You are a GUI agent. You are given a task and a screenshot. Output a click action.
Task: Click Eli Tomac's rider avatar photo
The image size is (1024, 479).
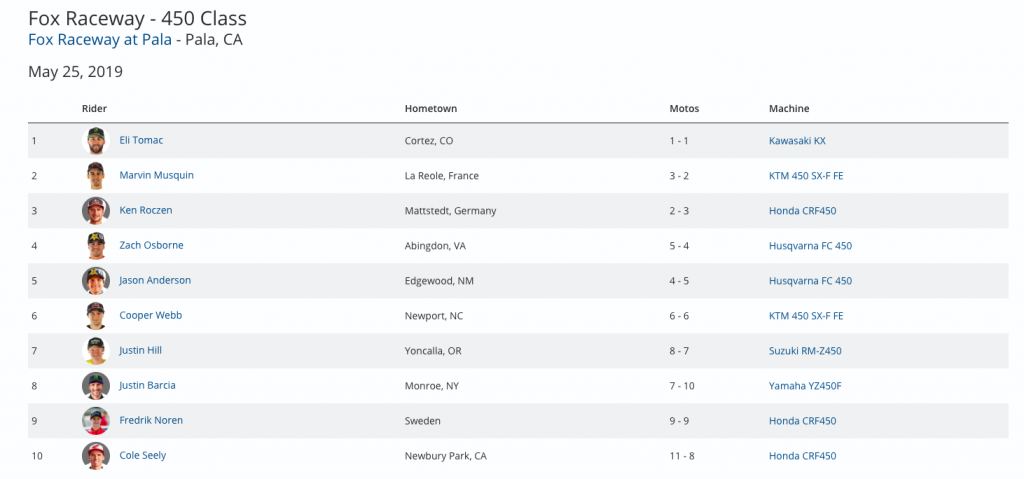[x=96, y=141]
